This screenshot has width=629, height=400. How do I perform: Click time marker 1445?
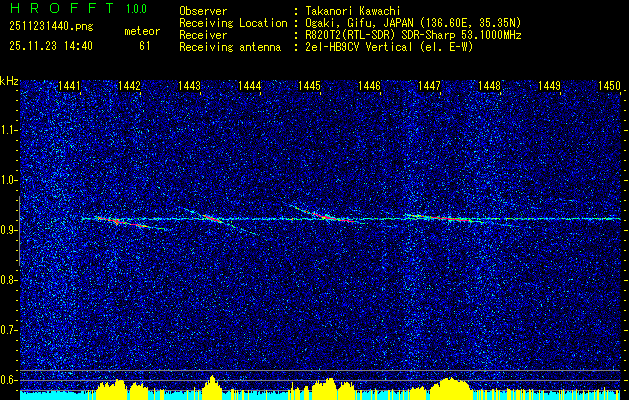tap(309, 85)
